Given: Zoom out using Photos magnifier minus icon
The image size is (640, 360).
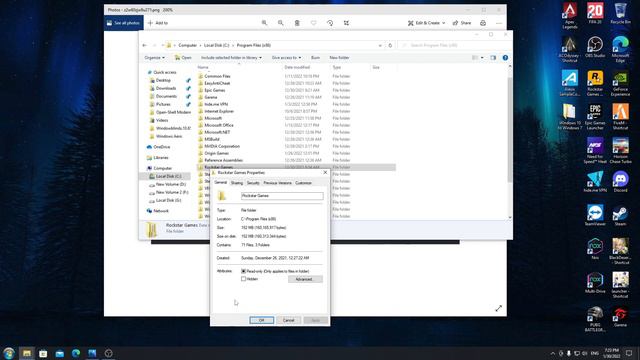Looking at the screenshot, I should (x=281, y=23).
